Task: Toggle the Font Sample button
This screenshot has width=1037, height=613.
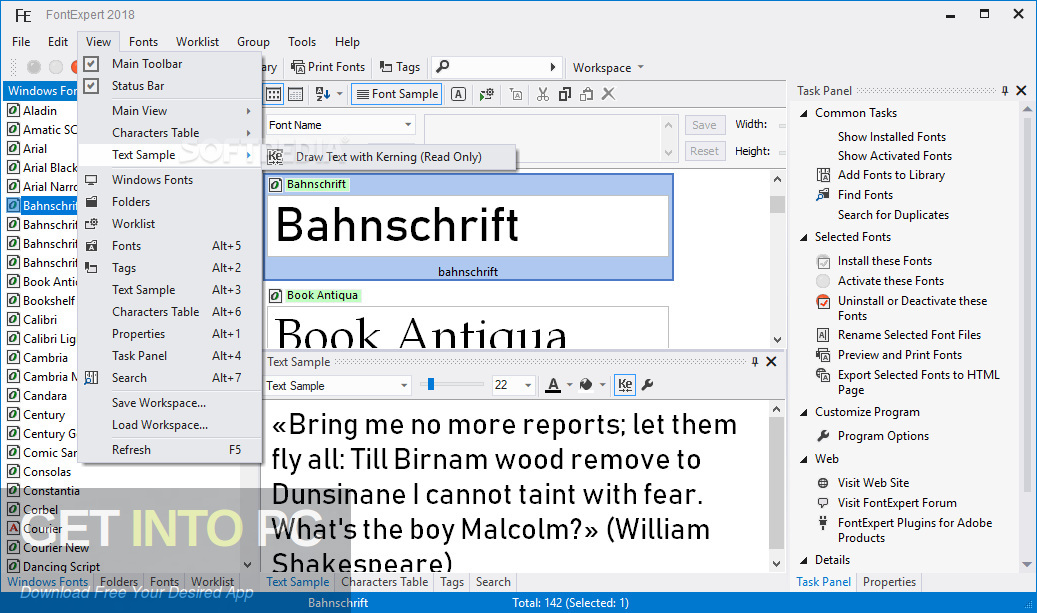Action: [x=397, y=94]
